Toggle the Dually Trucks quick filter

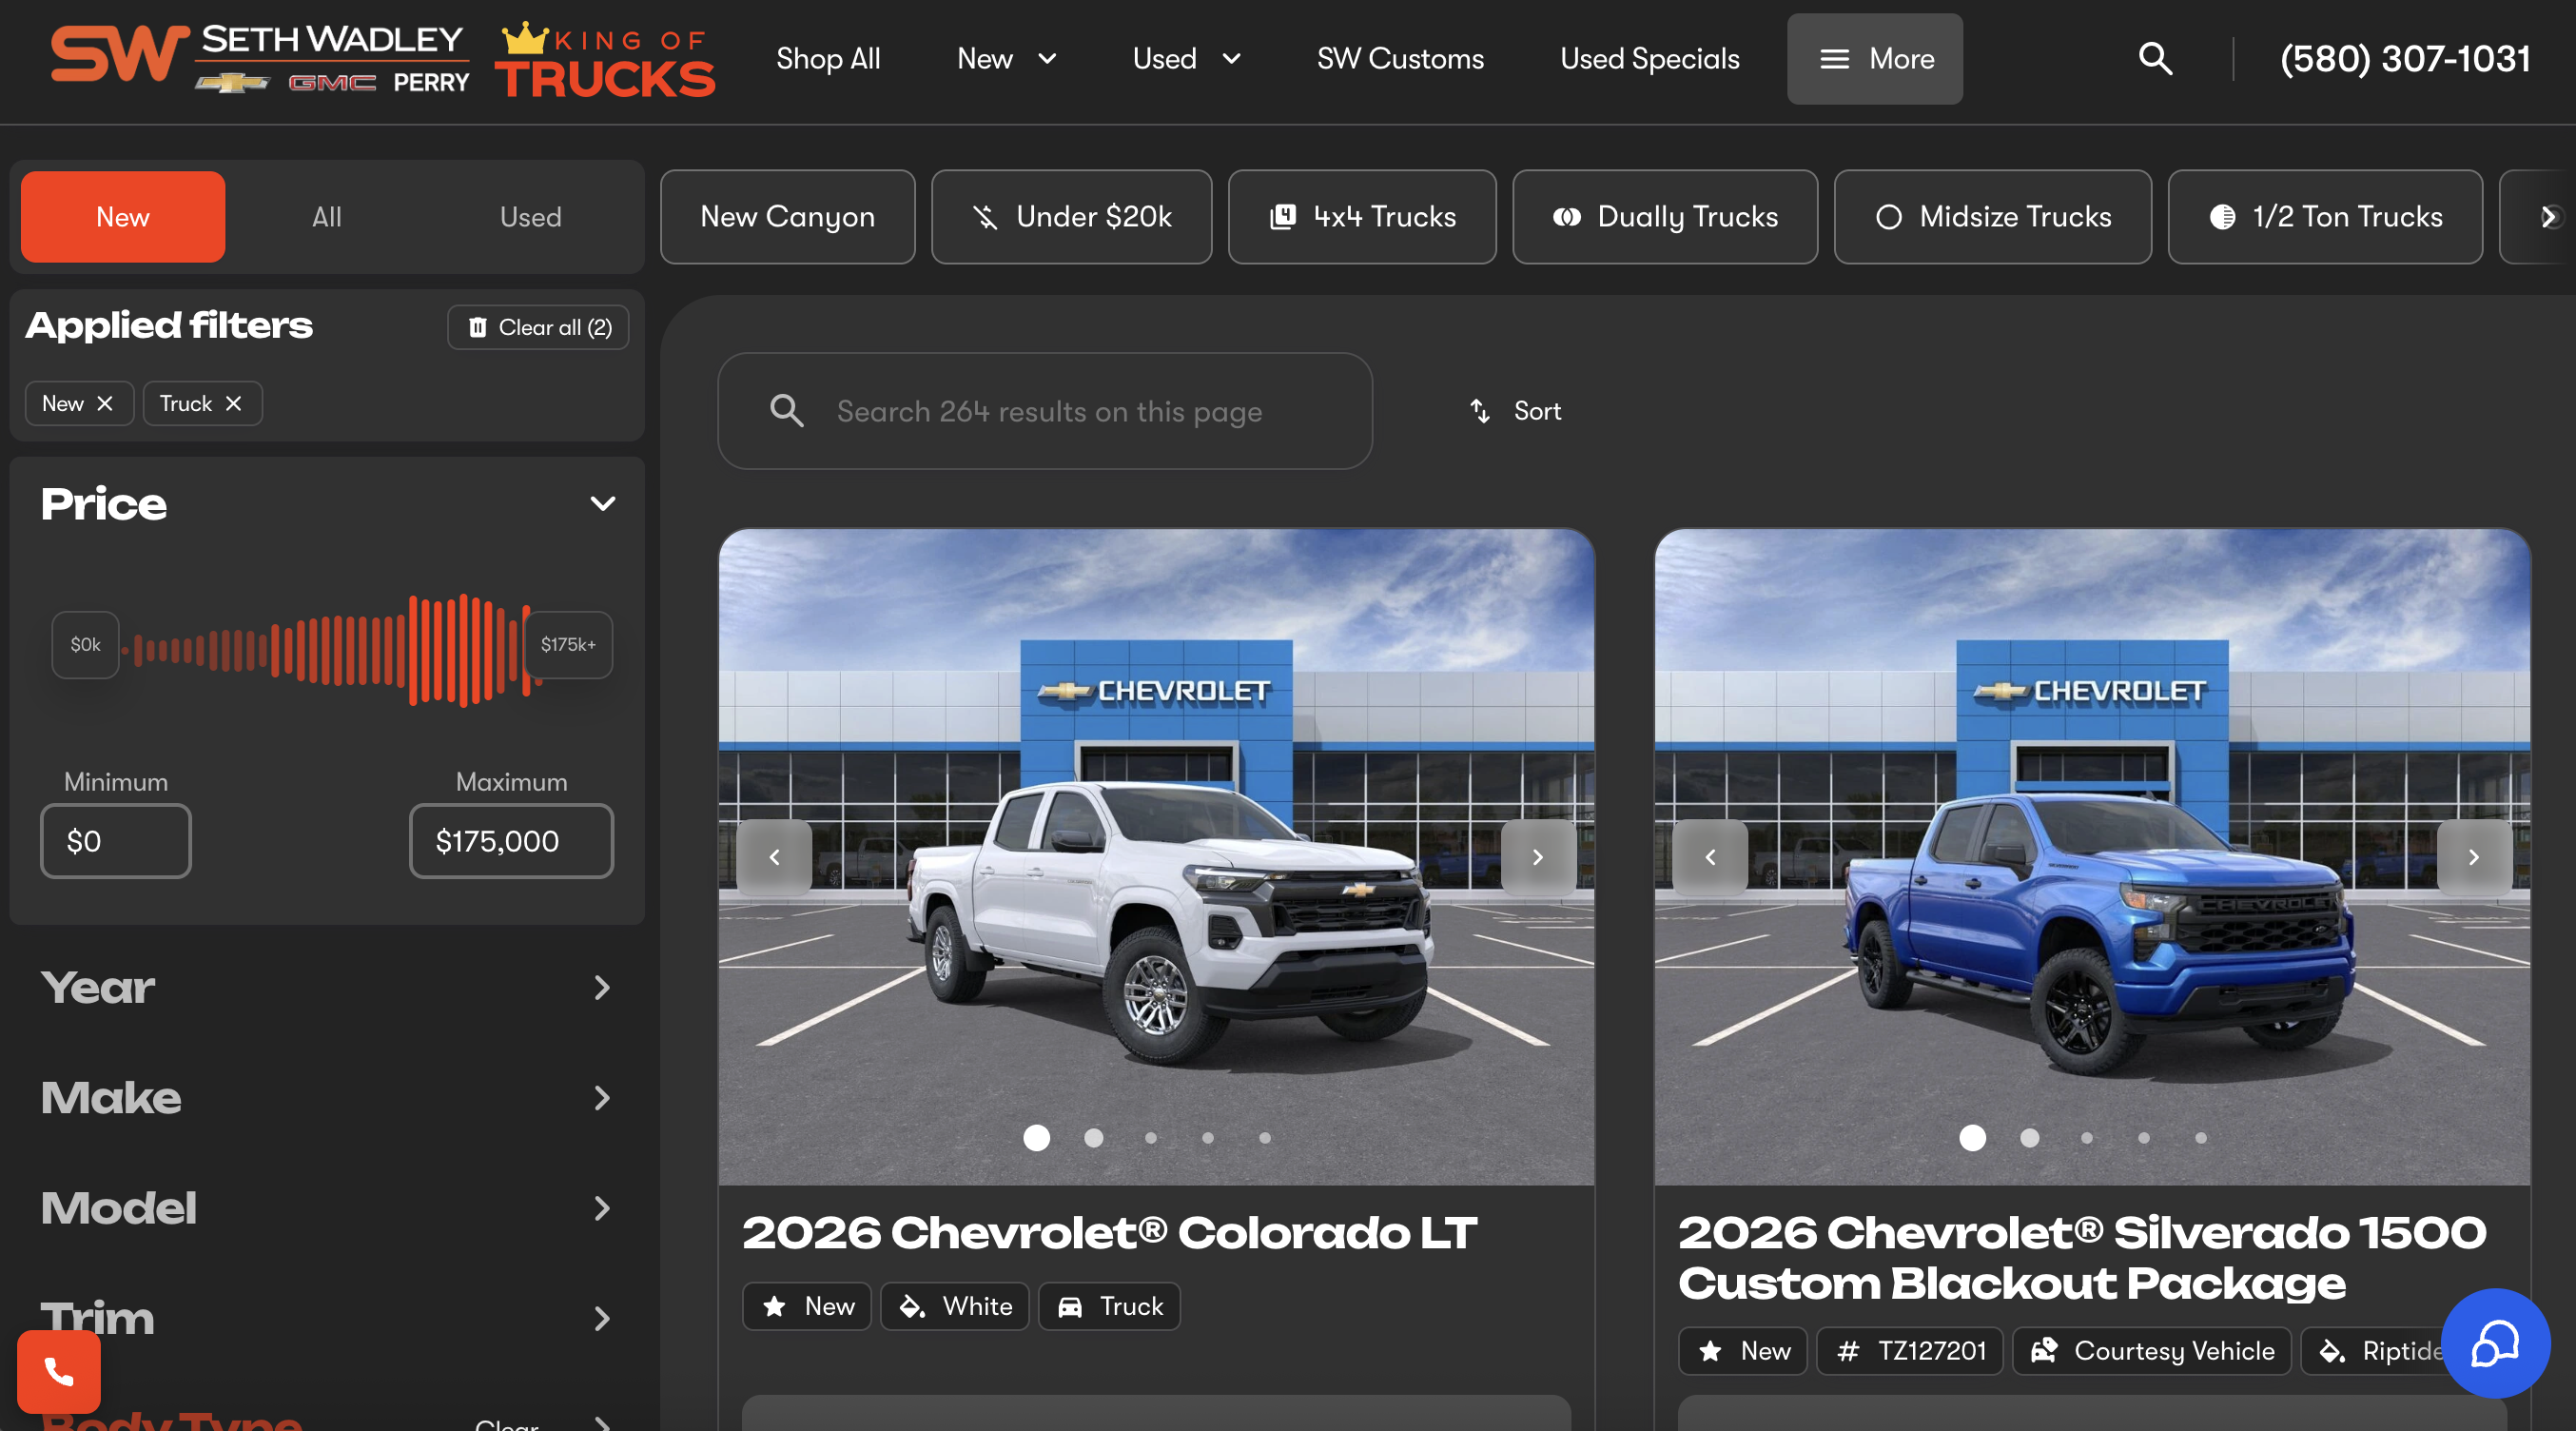click(x=1665, y=217)
